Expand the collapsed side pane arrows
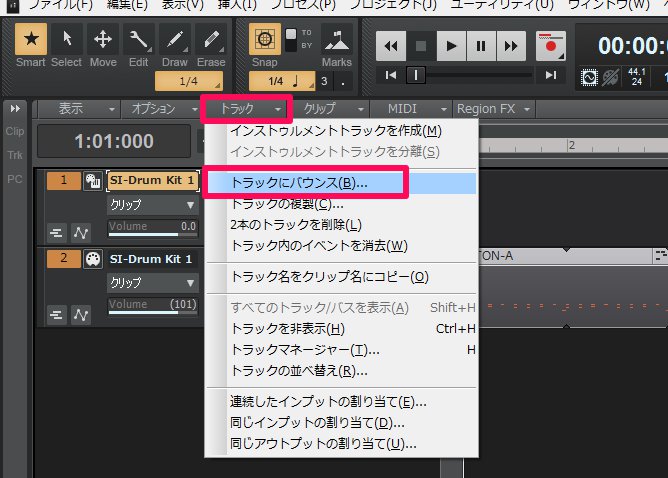The height and width of the screenshot is (478, 668). point(15,109)
